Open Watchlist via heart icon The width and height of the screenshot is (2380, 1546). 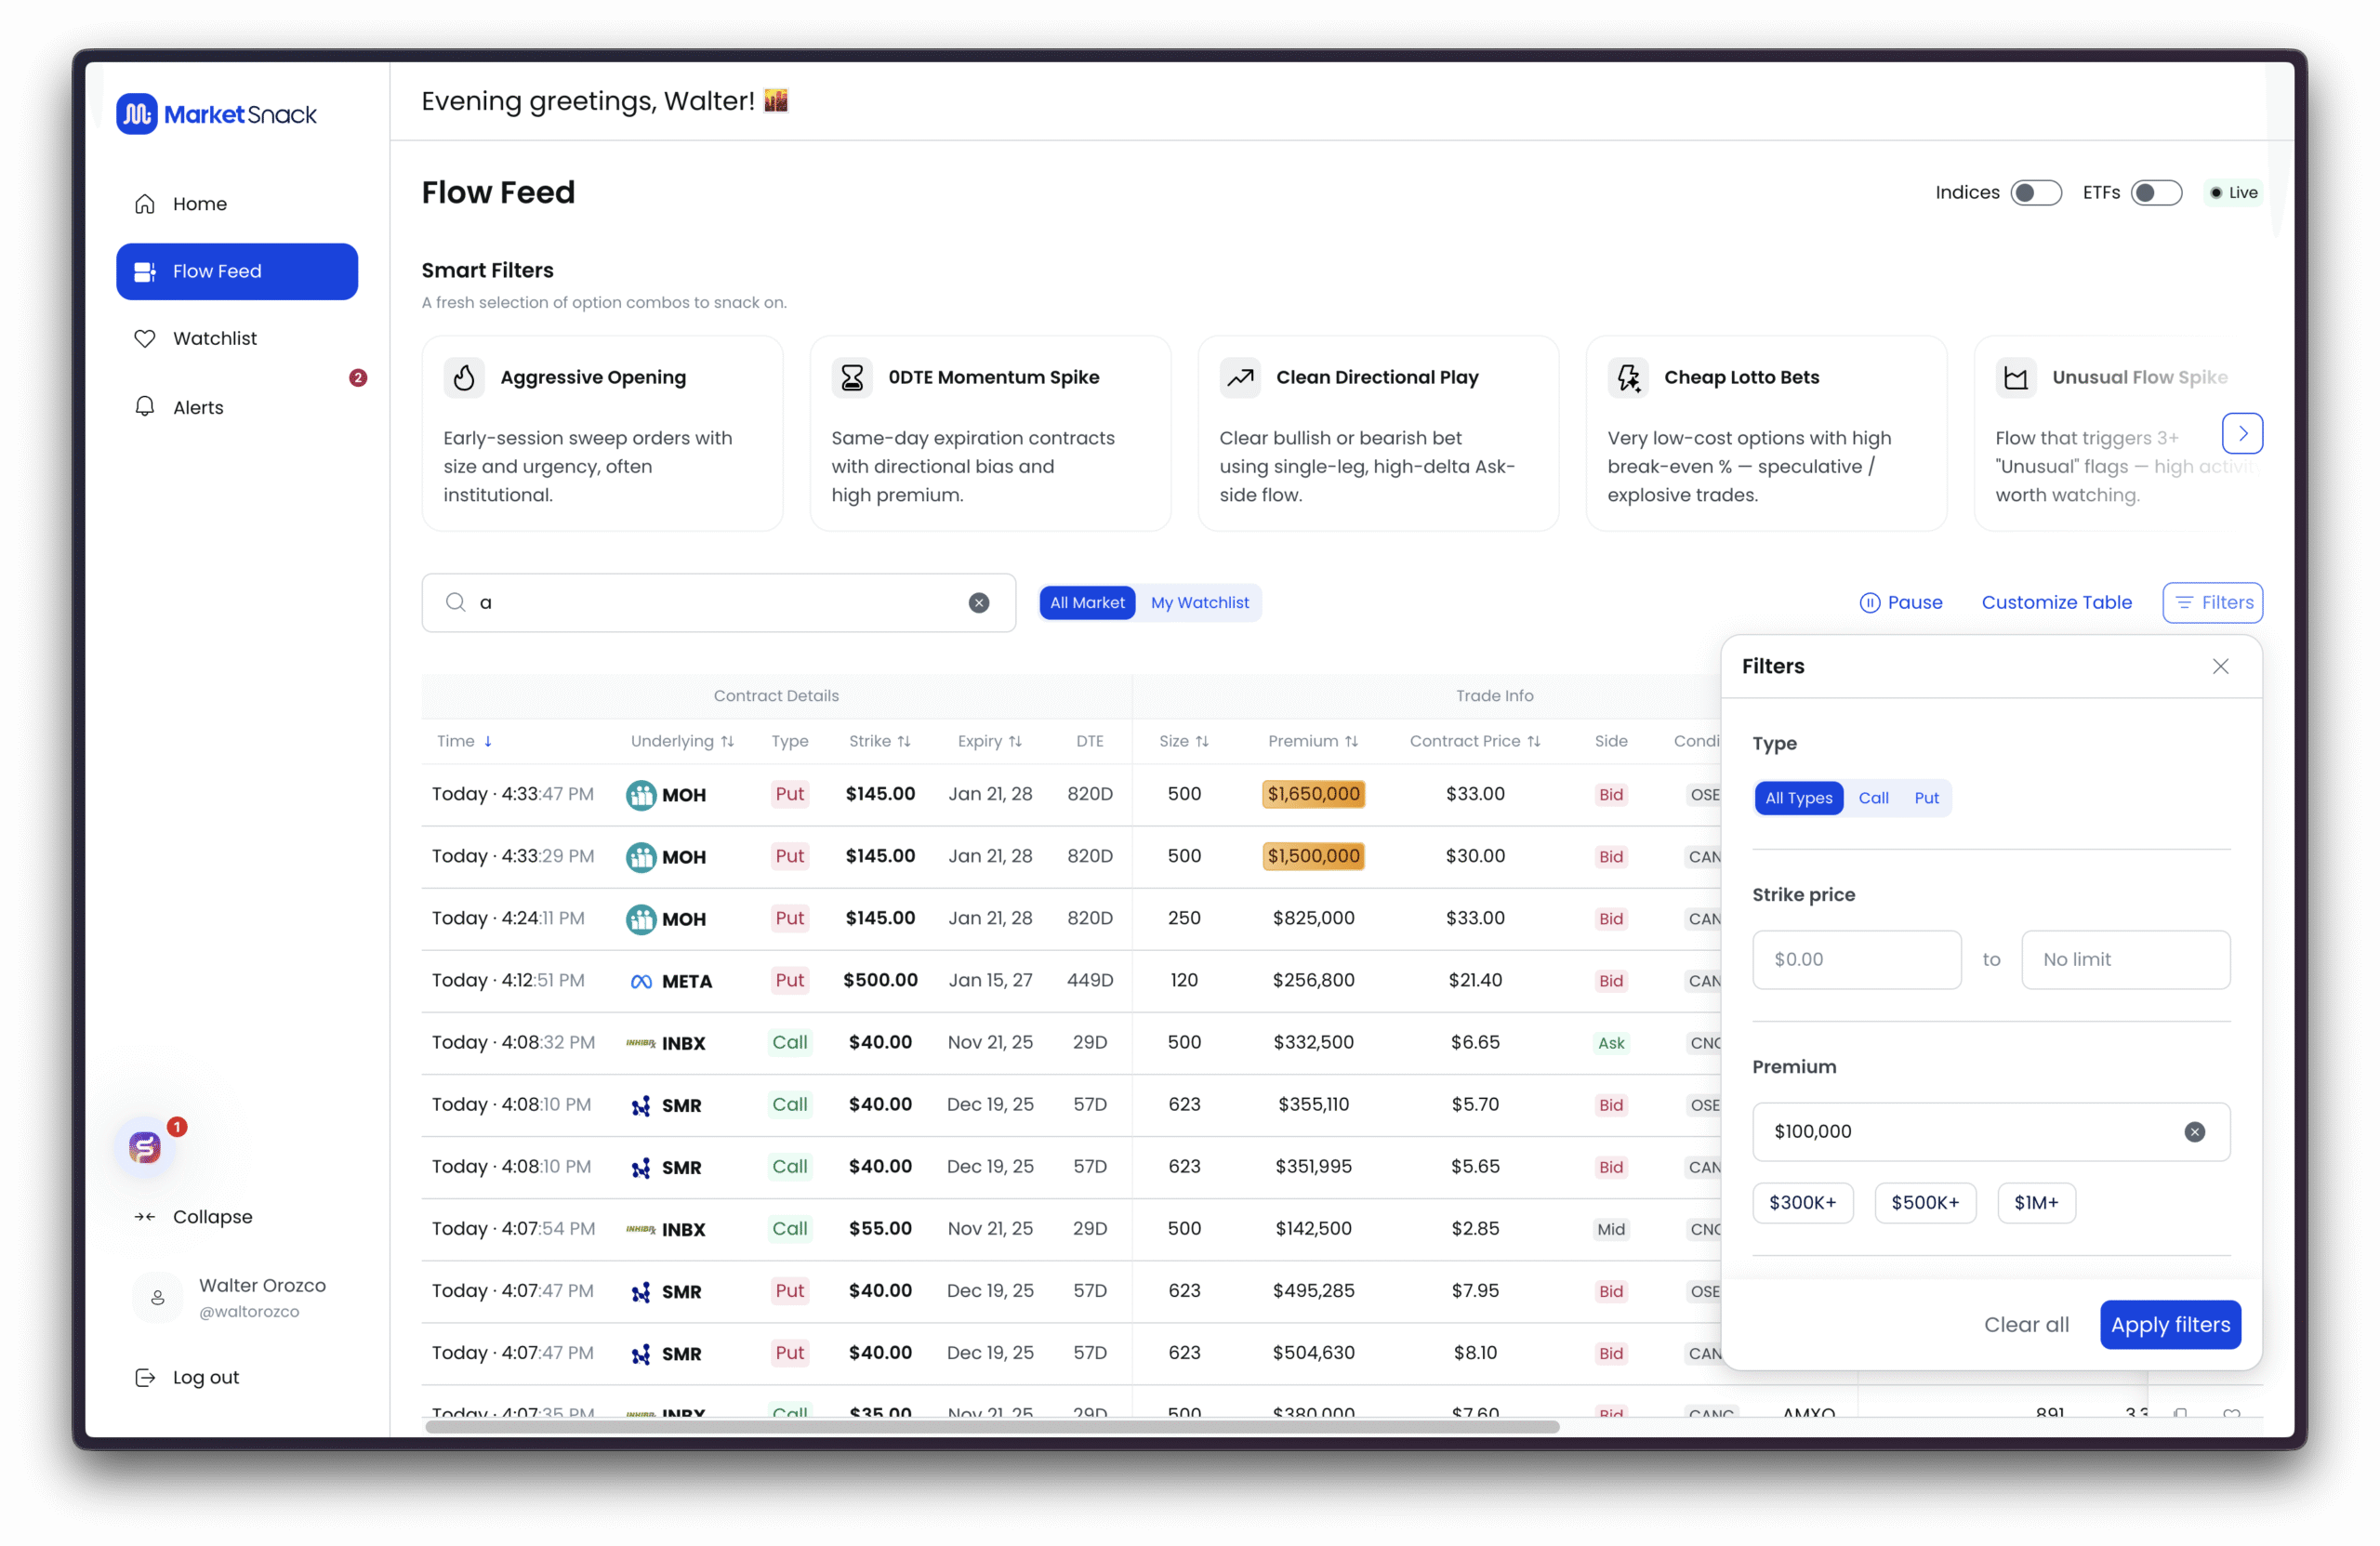(x=145, y=338)
